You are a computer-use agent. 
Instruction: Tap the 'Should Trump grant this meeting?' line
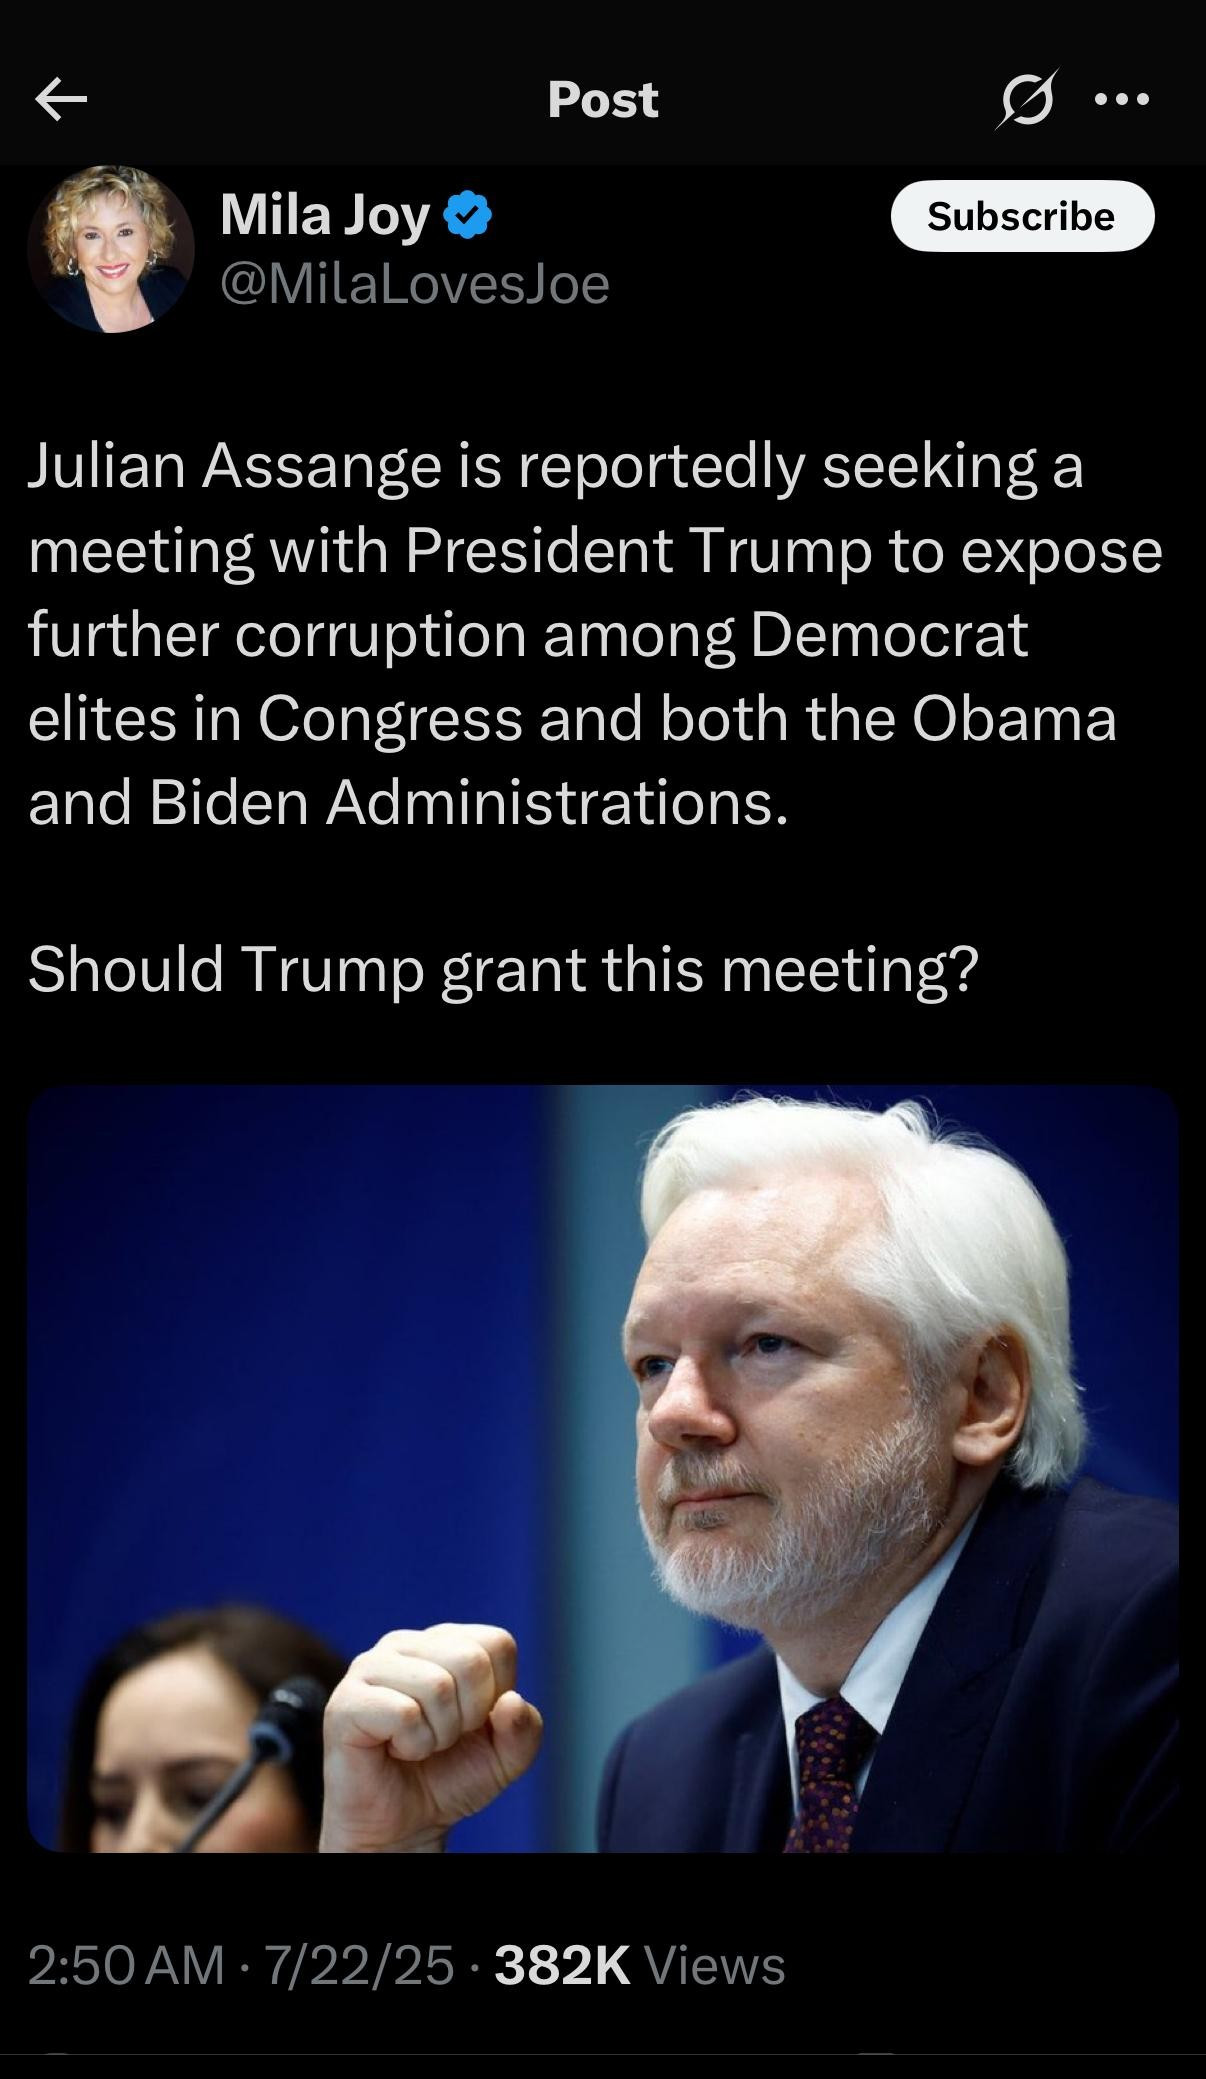pyautogui.click(x=503, y=969)
